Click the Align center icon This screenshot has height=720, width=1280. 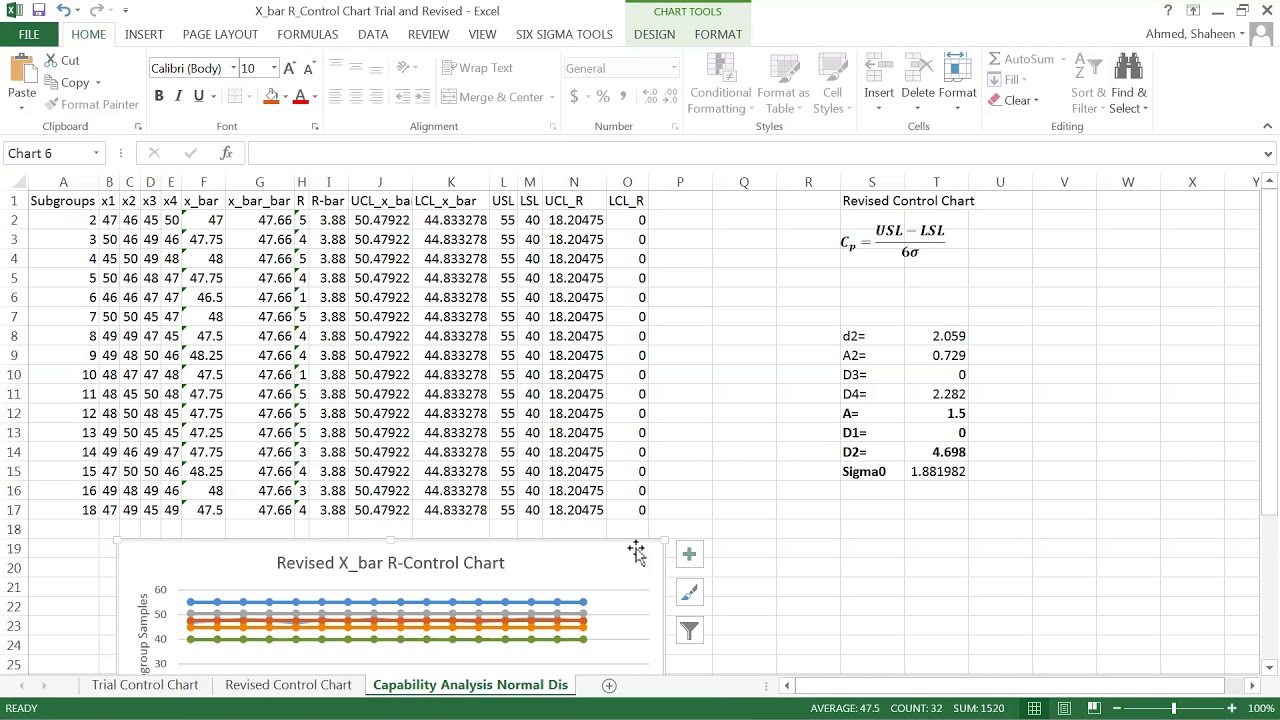point(356,96)
